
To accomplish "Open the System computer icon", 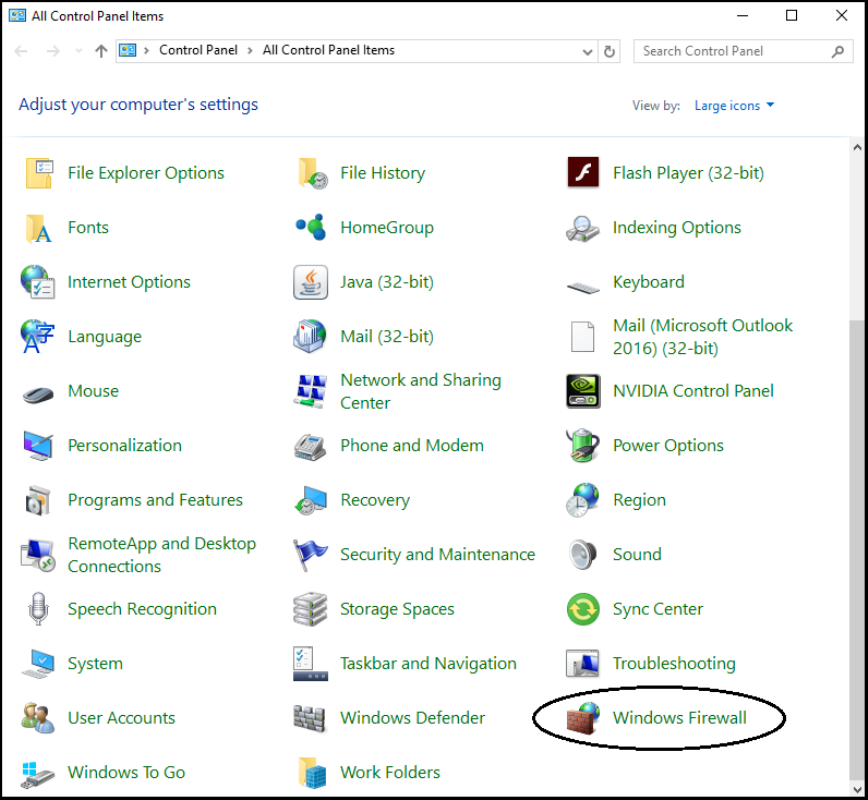I will pos(38,664).
